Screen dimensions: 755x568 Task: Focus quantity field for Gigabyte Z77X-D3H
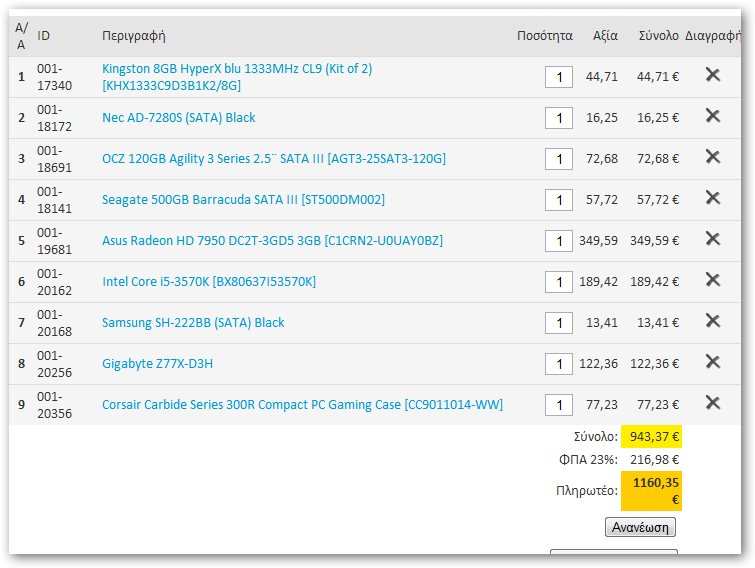[559, 363]
